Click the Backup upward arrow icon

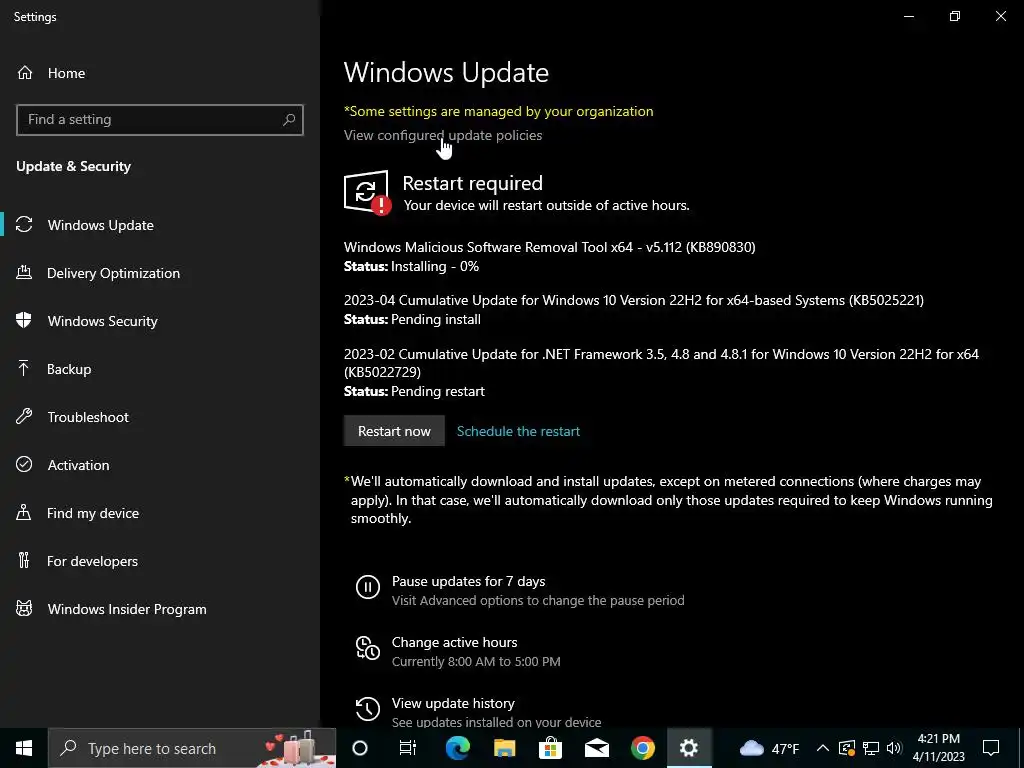[x=24, y=369]
